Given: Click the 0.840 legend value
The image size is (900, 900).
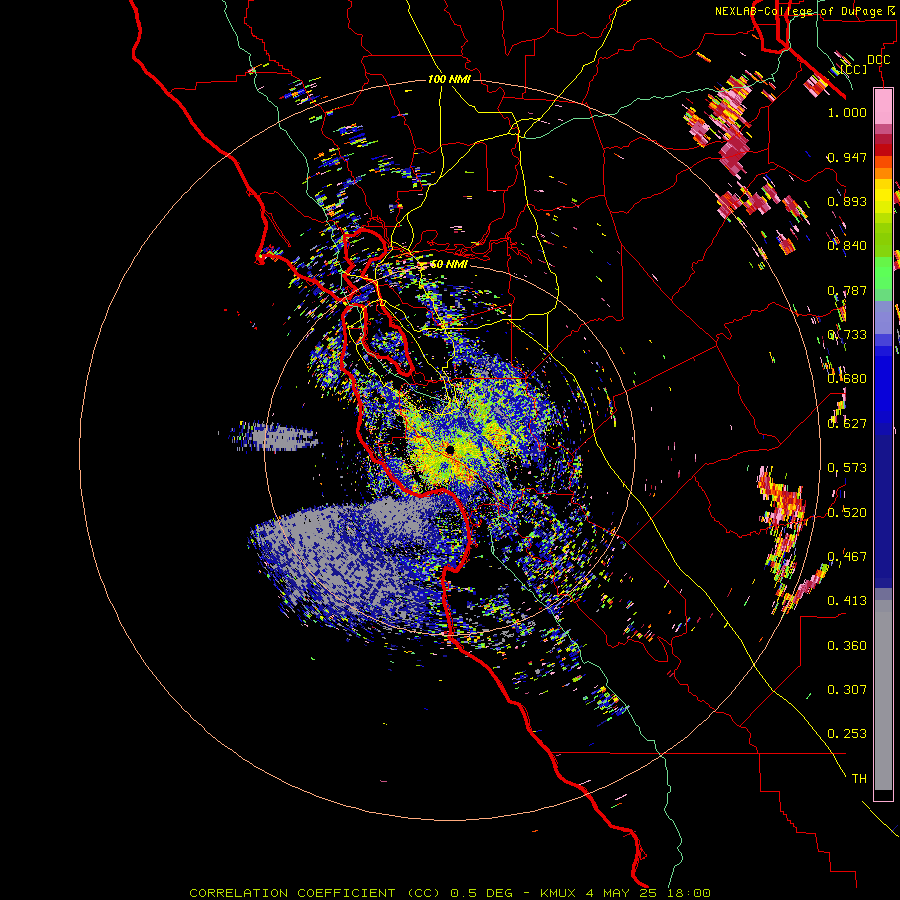Looking at the screenshot, I should click(x=847, y=246).
